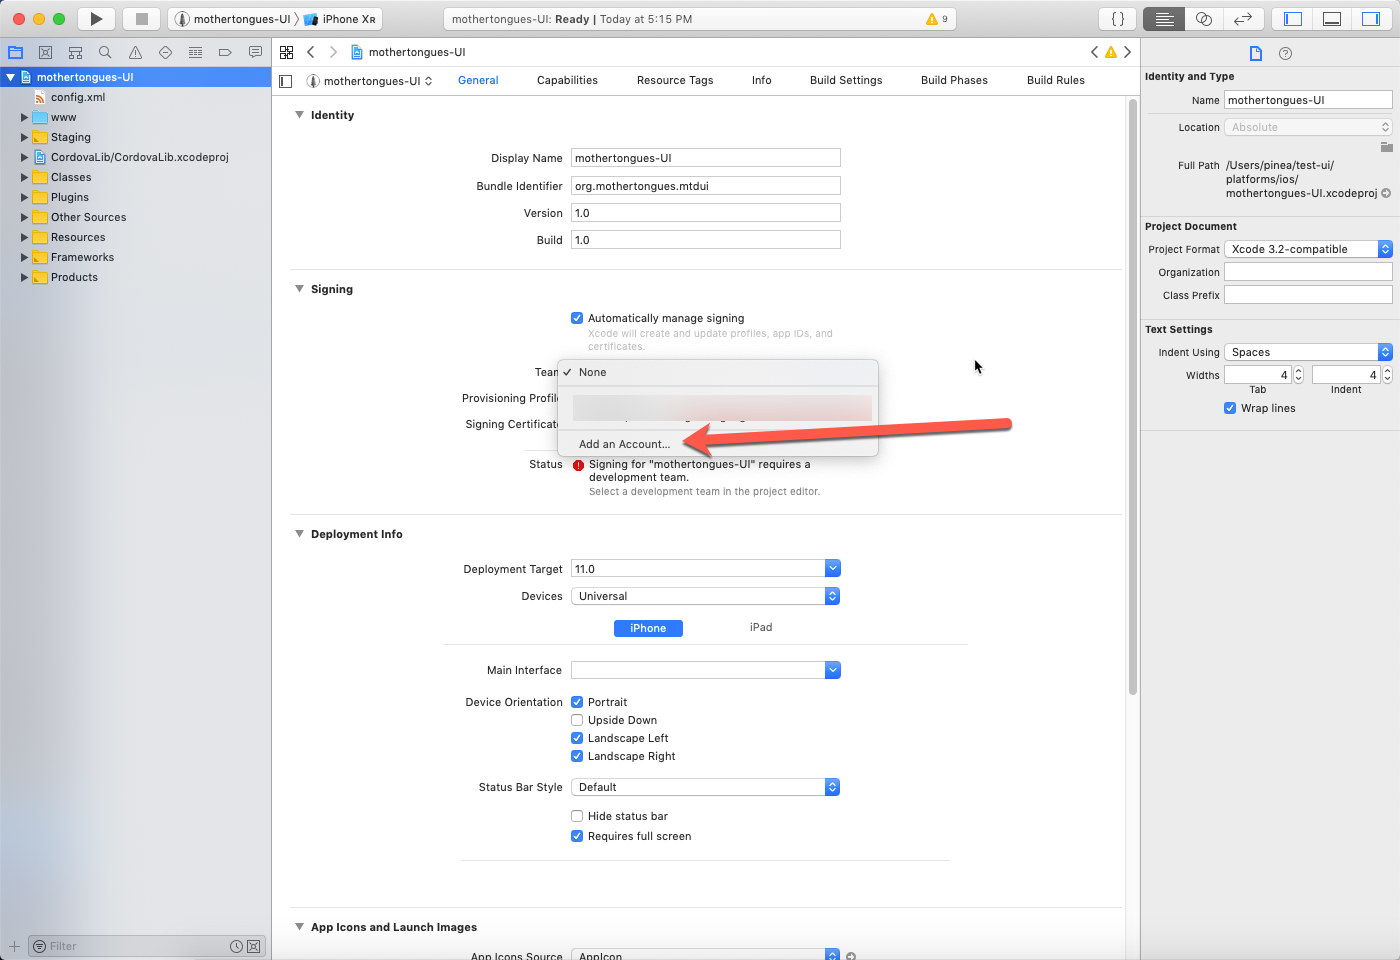Viewport: 1400px width, 960px height.
Task: Expand the www folder
Action: pos(24,117)
